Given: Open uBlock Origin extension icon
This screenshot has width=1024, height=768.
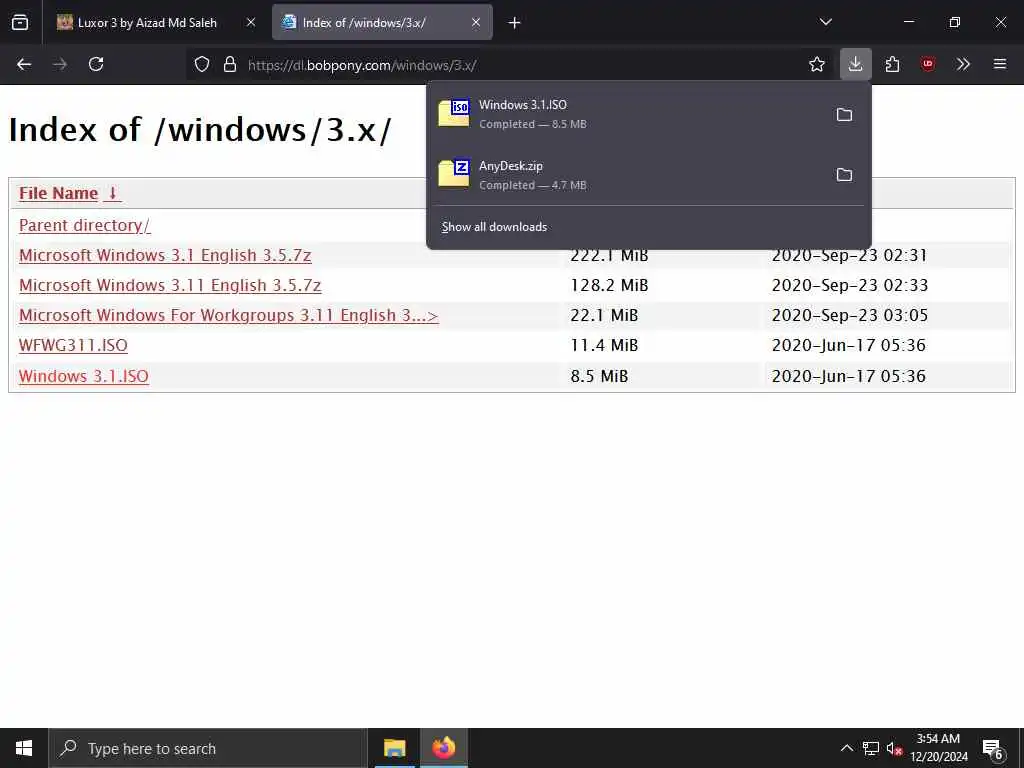Looking at the screenshot, I should pyautogui.click(x=928, y=64).
